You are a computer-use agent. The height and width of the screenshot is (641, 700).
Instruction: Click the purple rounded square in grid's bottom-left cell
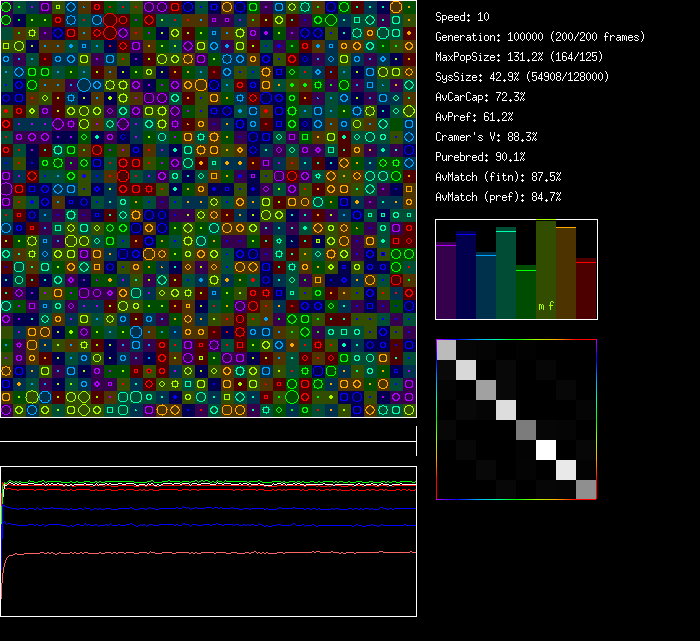click(x=7, y=410)
